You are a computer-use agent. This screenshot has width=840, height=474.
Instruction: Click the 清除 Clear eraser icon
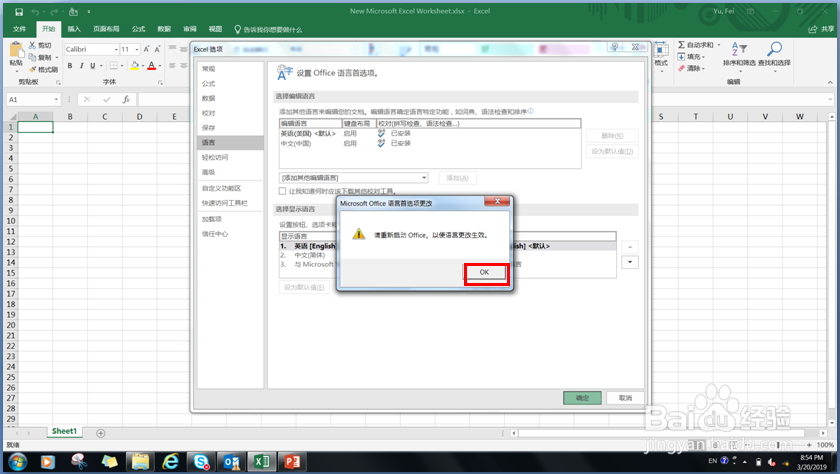[x=681, y=68]
